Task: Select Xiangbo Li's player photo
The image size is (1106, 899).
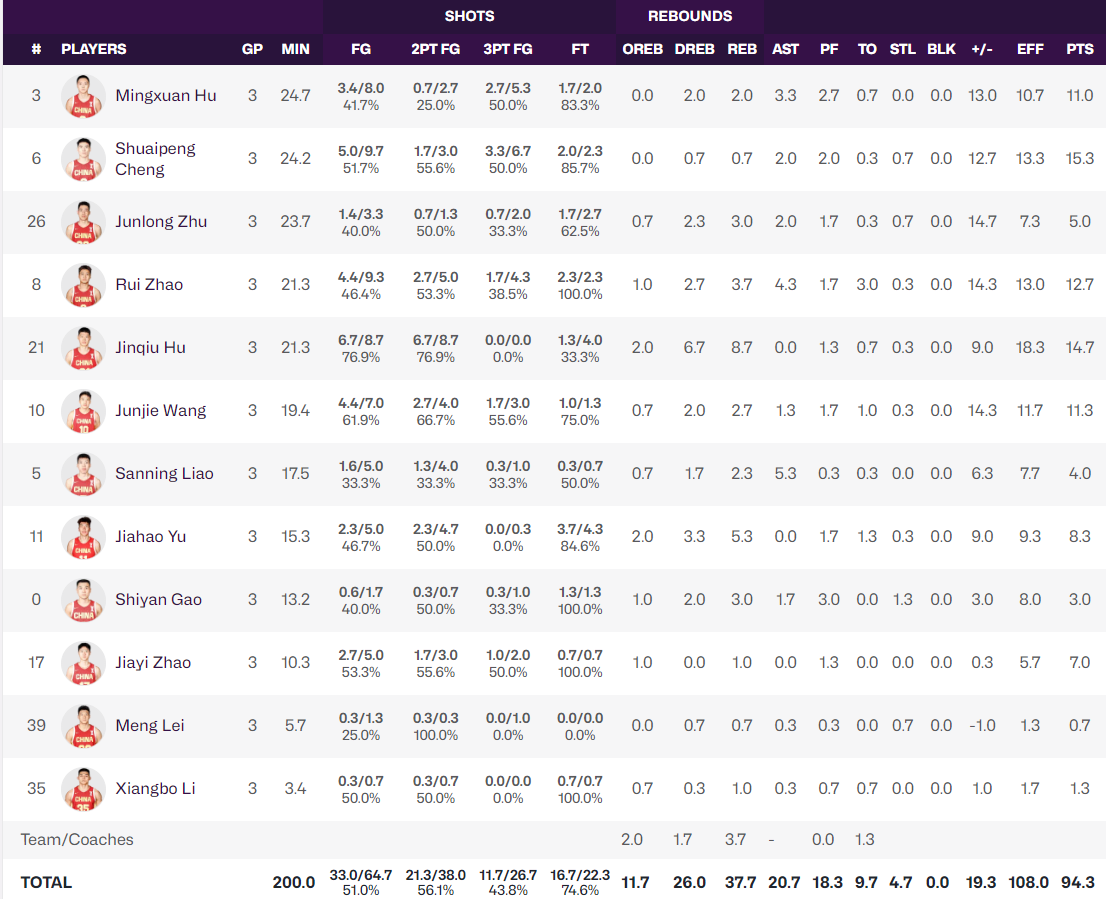Action: coord(83,789)
